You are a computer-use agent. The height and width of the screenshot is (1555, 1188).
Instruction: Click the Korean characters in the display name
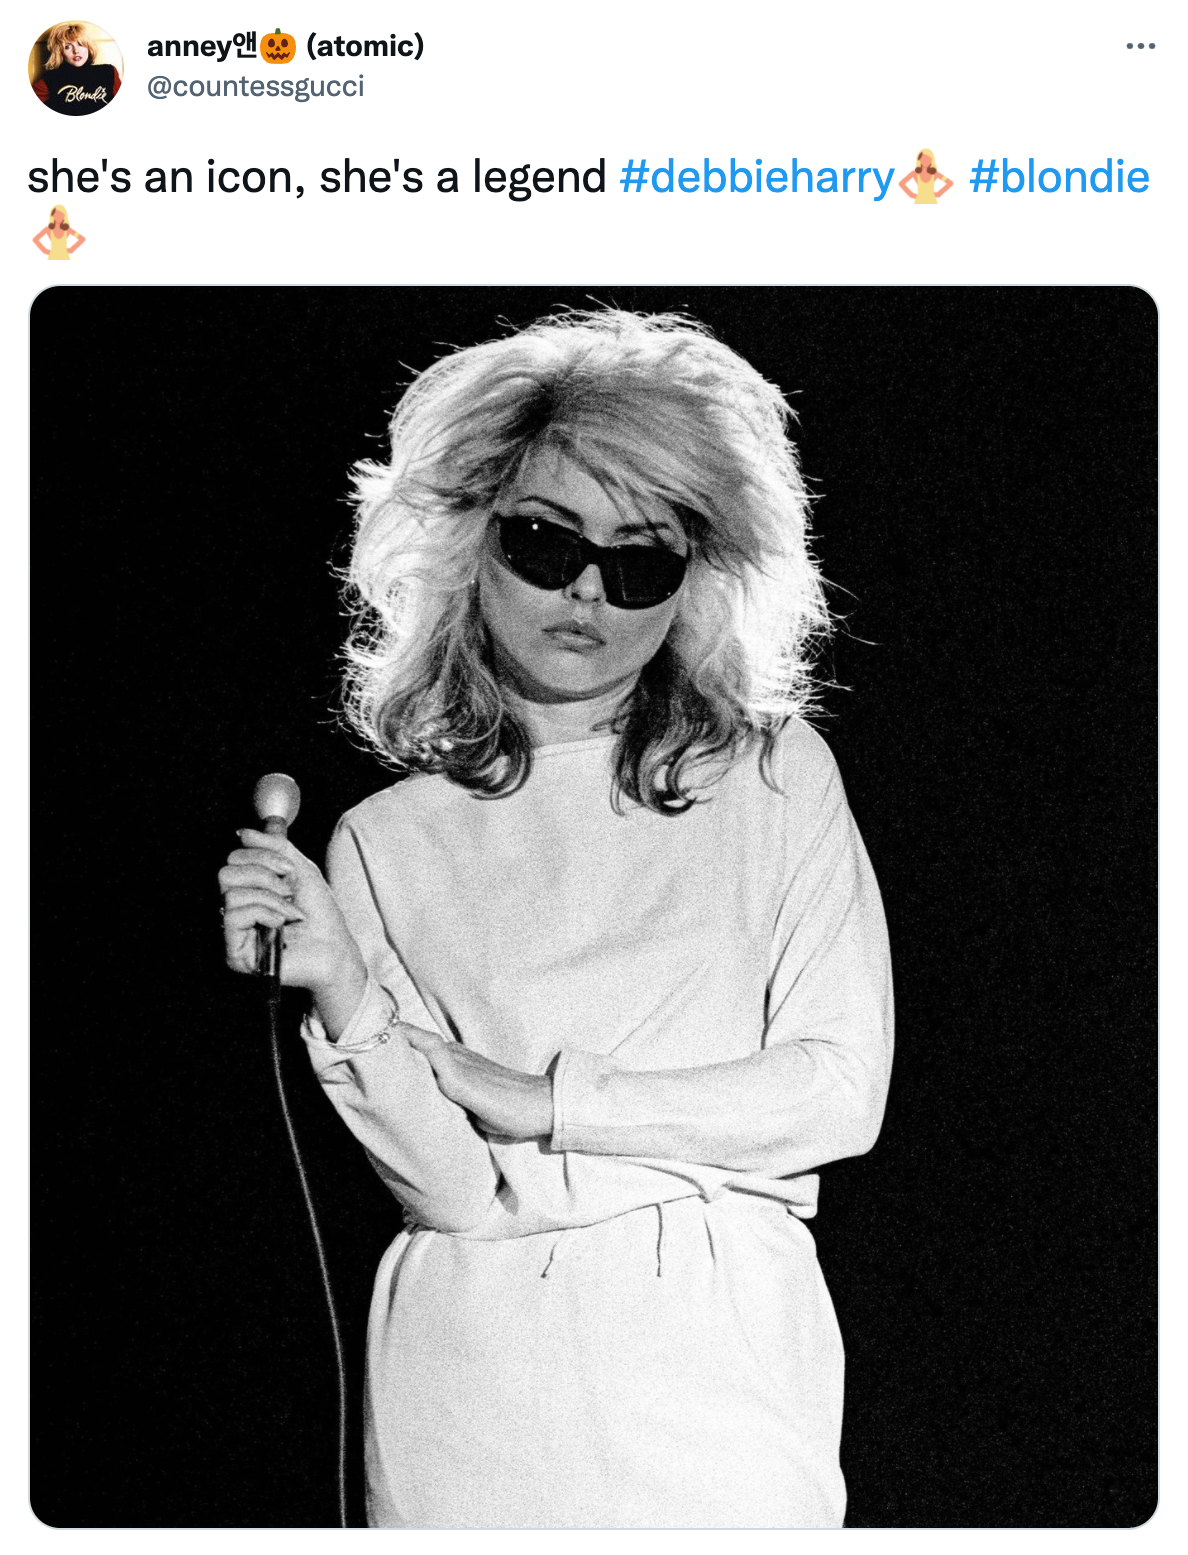[x=245, y=45]
